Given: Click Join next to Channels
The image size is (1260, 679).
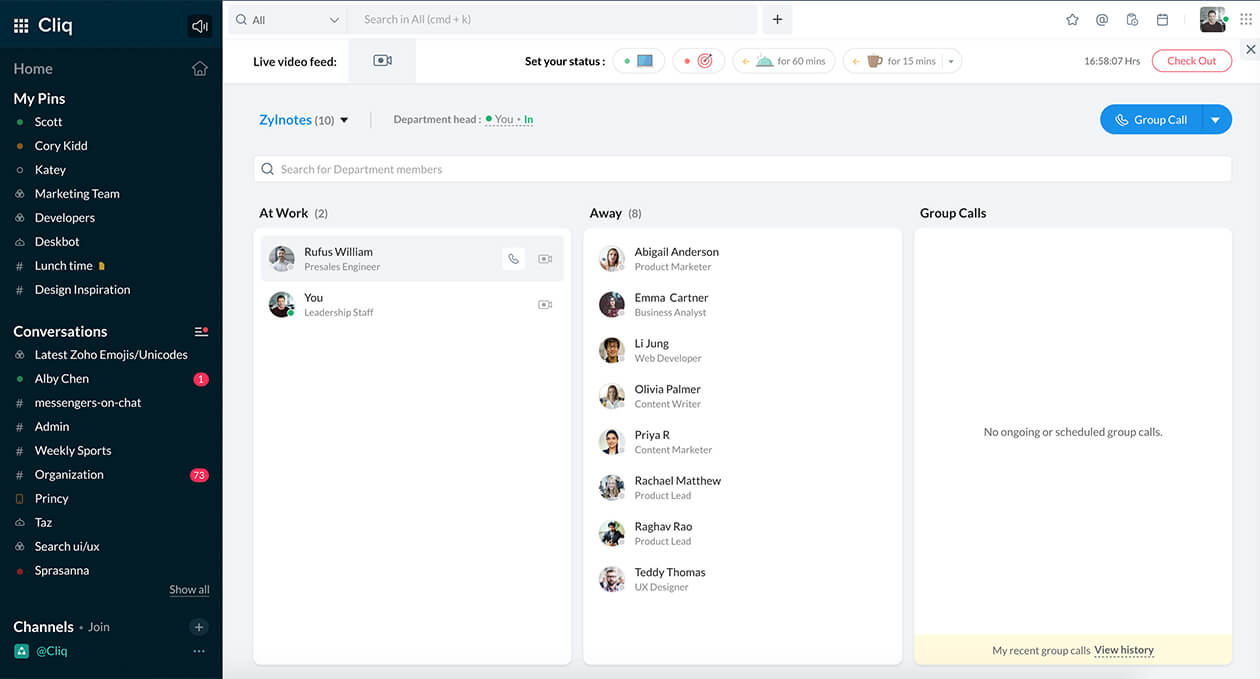Looking at the screenshot, I should [x=98, y=627].
